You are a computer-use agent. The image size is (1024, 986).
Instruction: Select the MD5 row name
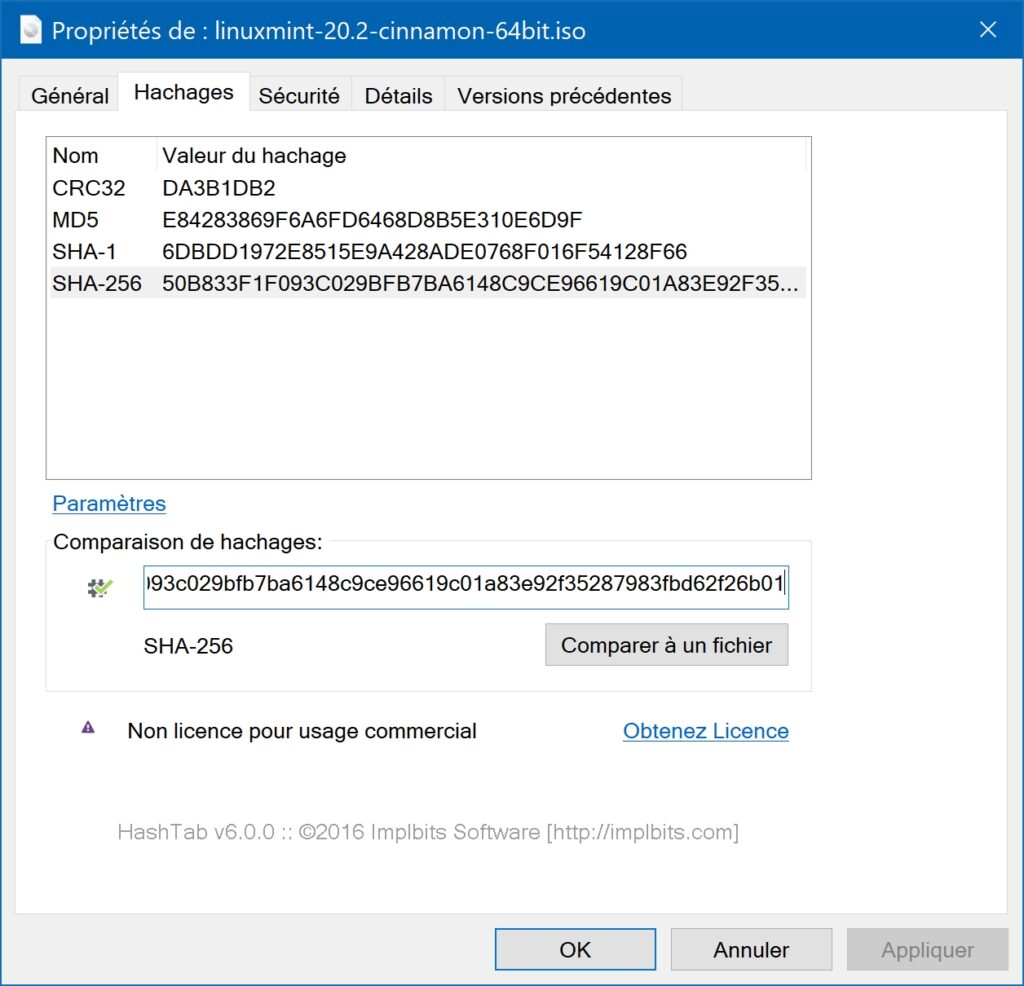pos(75,219)
